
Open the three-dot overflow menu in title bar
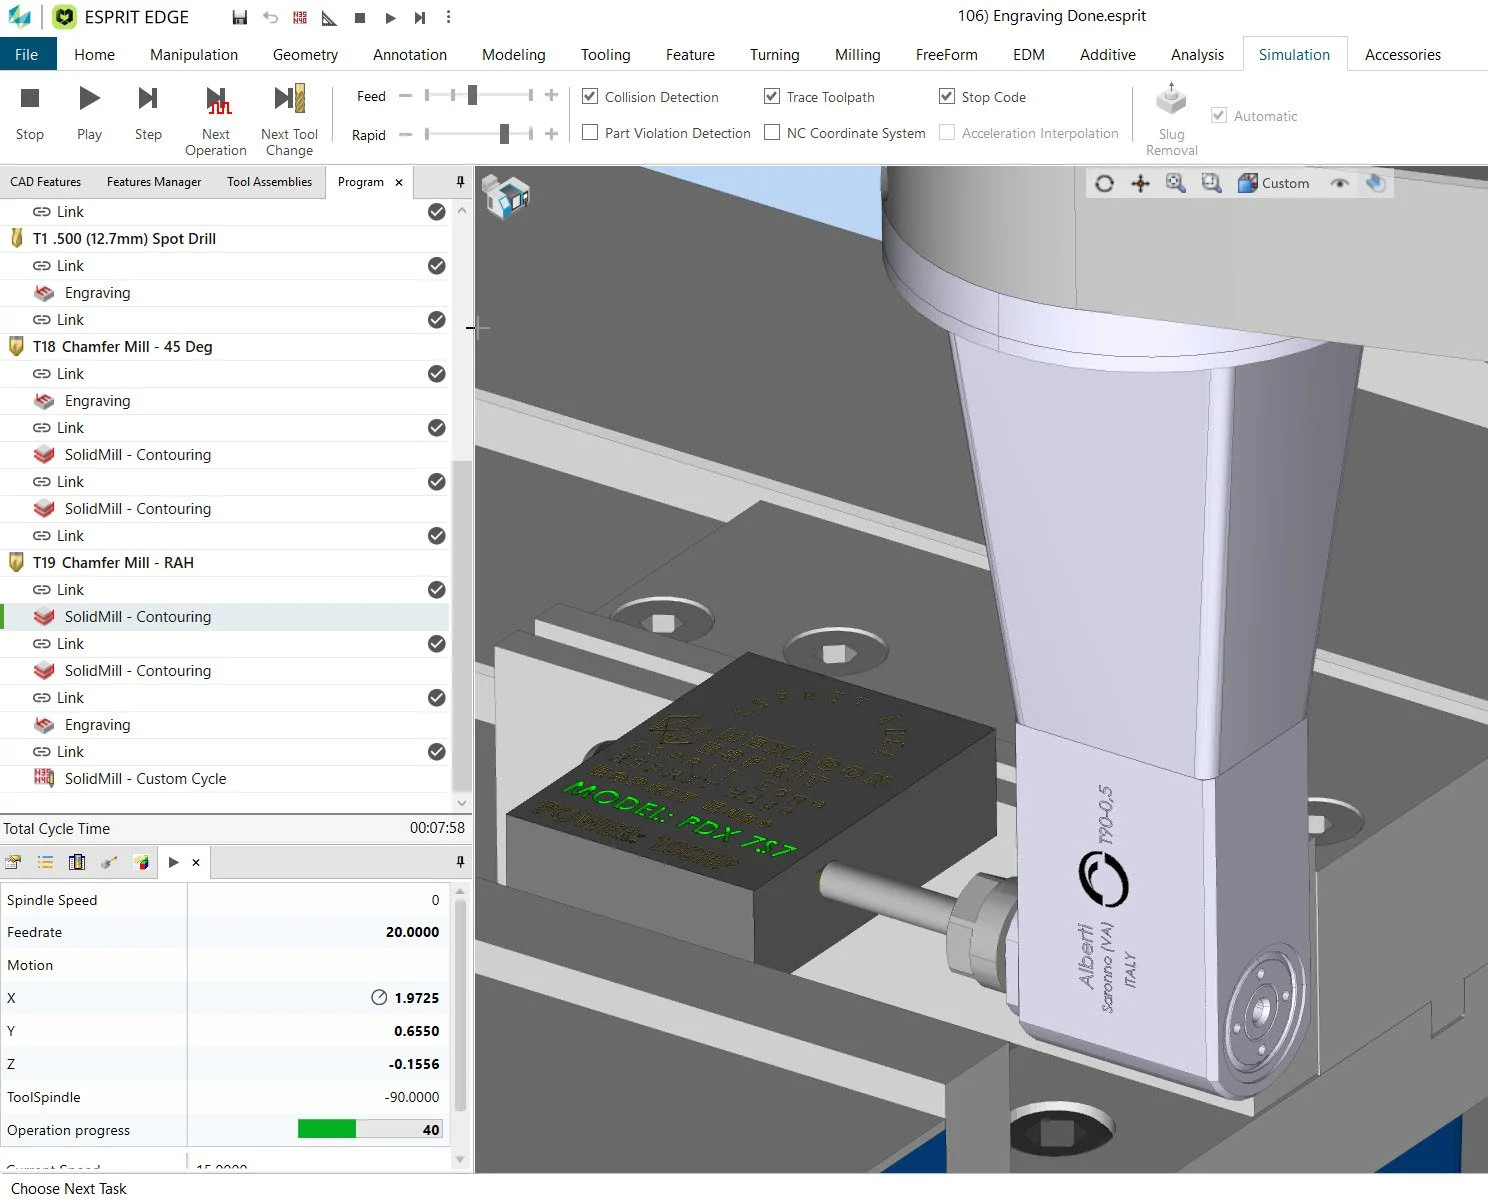pyautogui.click(x=448, y=17)
